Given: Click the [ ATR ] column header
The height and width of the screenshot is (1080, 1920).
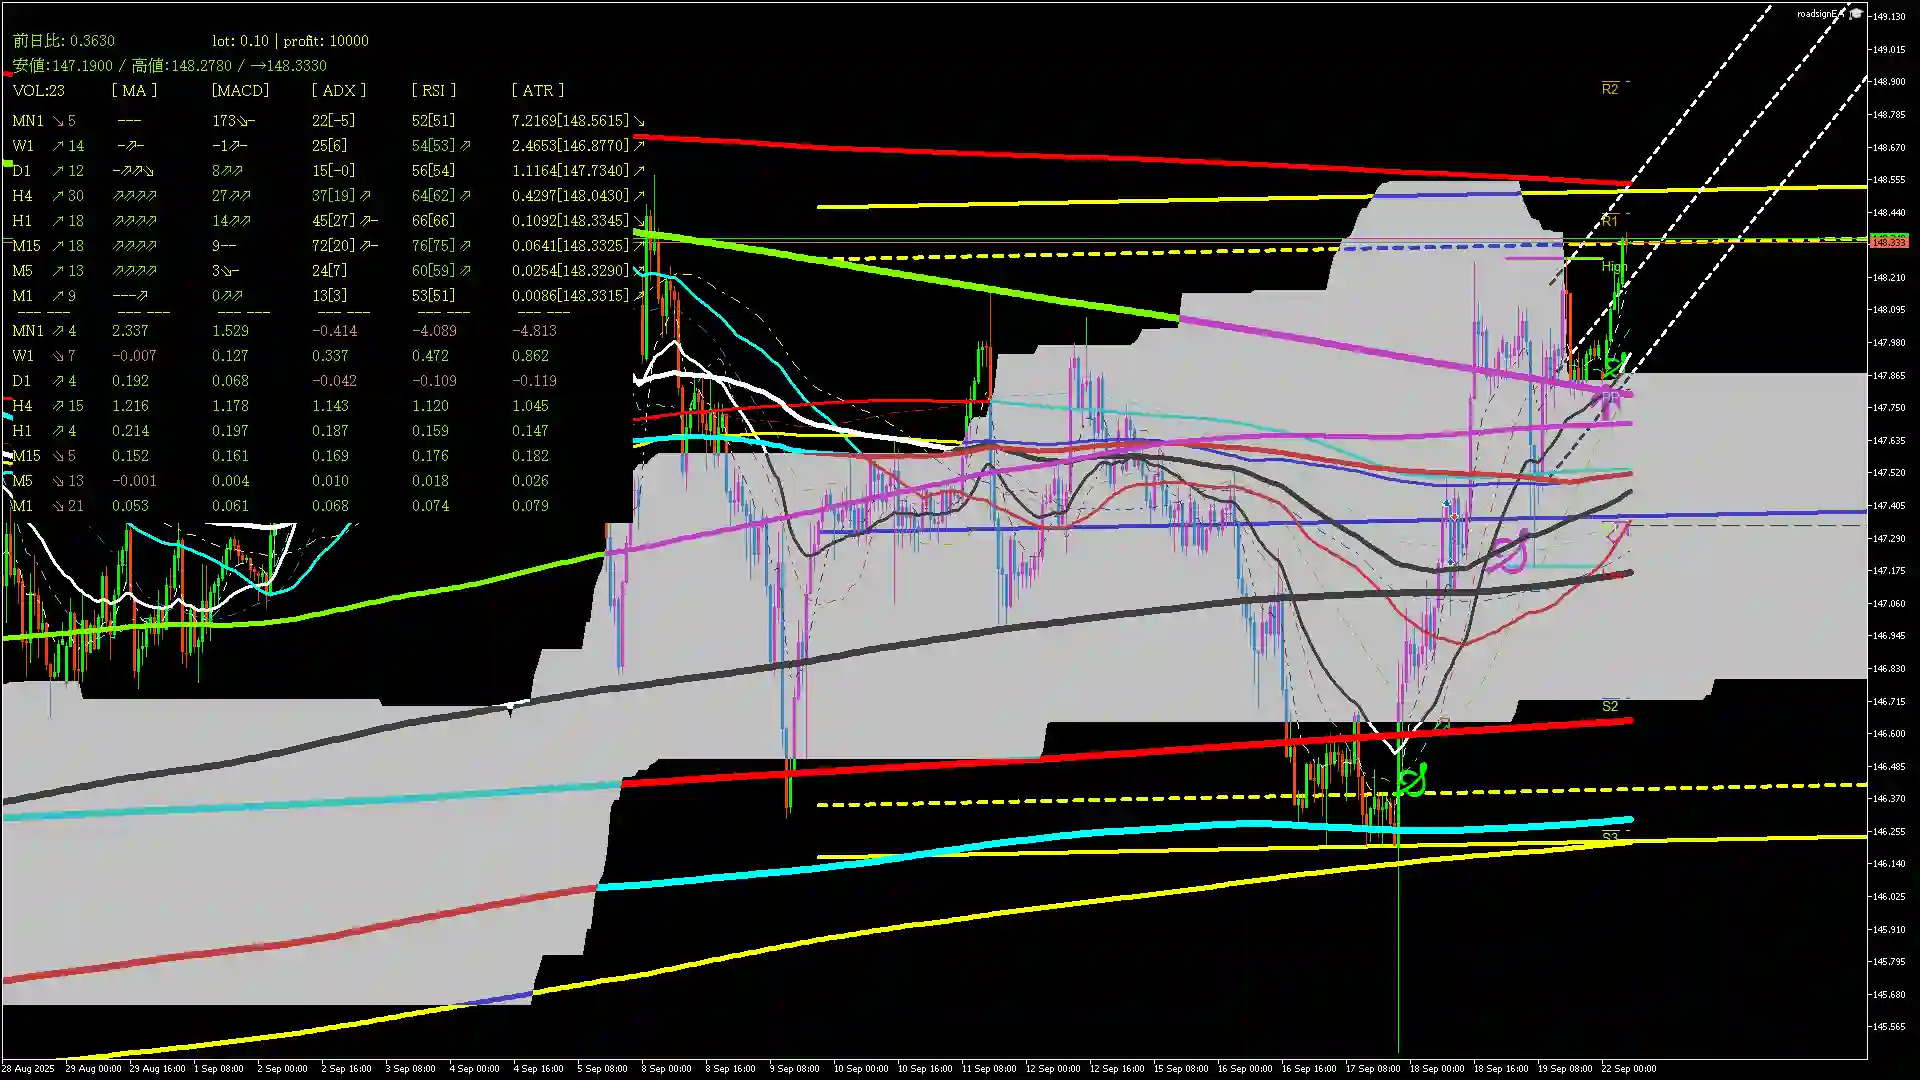Looking at the screenshot, I should (537, 90).
